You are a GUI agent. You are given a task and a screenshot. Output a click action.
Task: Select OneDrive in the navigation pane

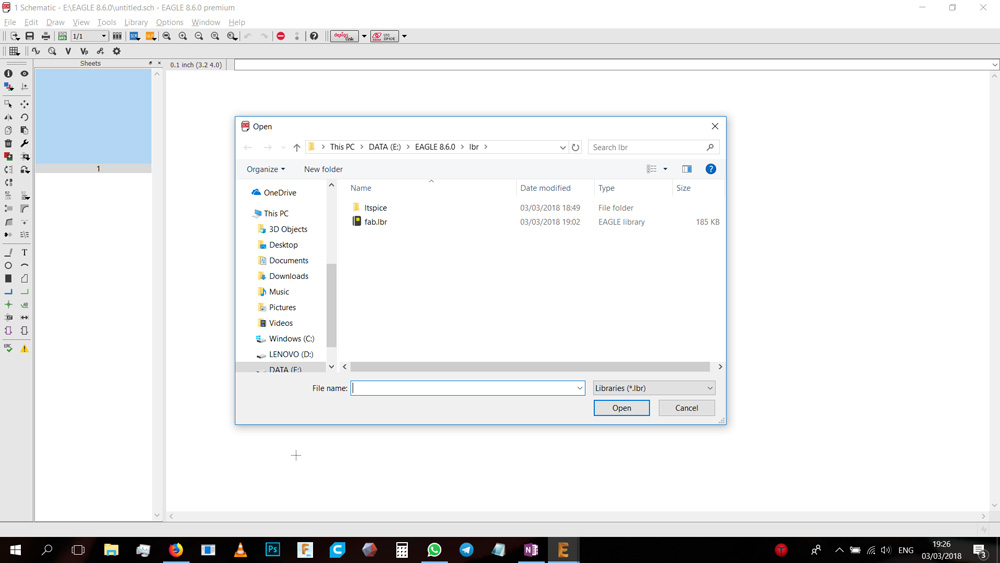click(x=280, y=193)
